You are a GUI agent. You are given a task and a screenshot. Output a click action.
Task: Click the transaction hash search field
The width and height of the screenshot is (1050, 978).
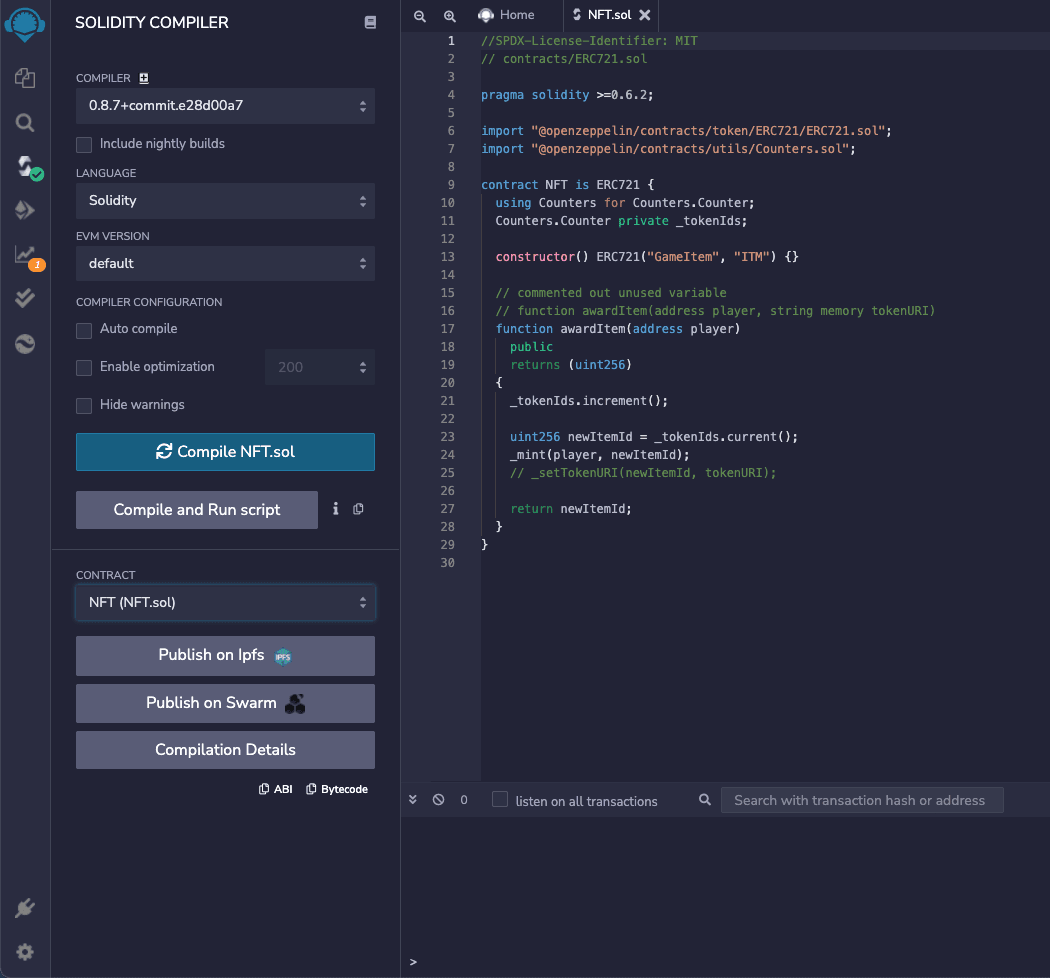(860, 800)
